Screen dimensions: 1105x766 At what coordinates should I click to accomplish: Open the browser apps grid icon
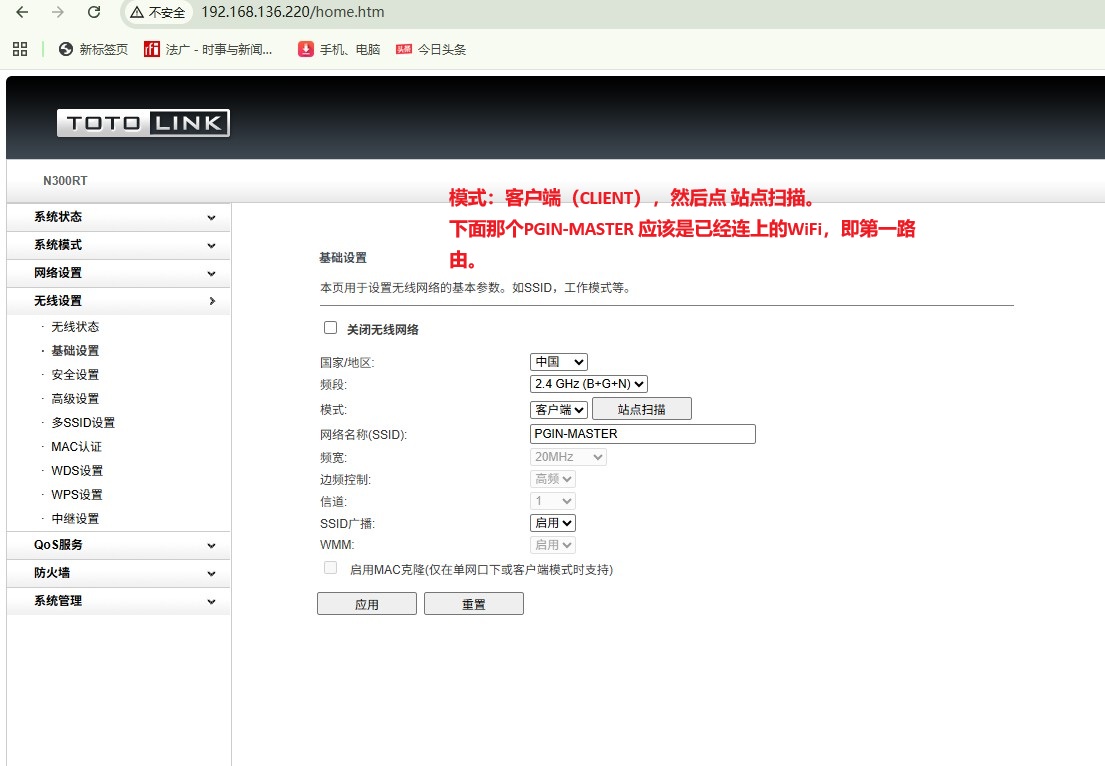click(20, 49)
